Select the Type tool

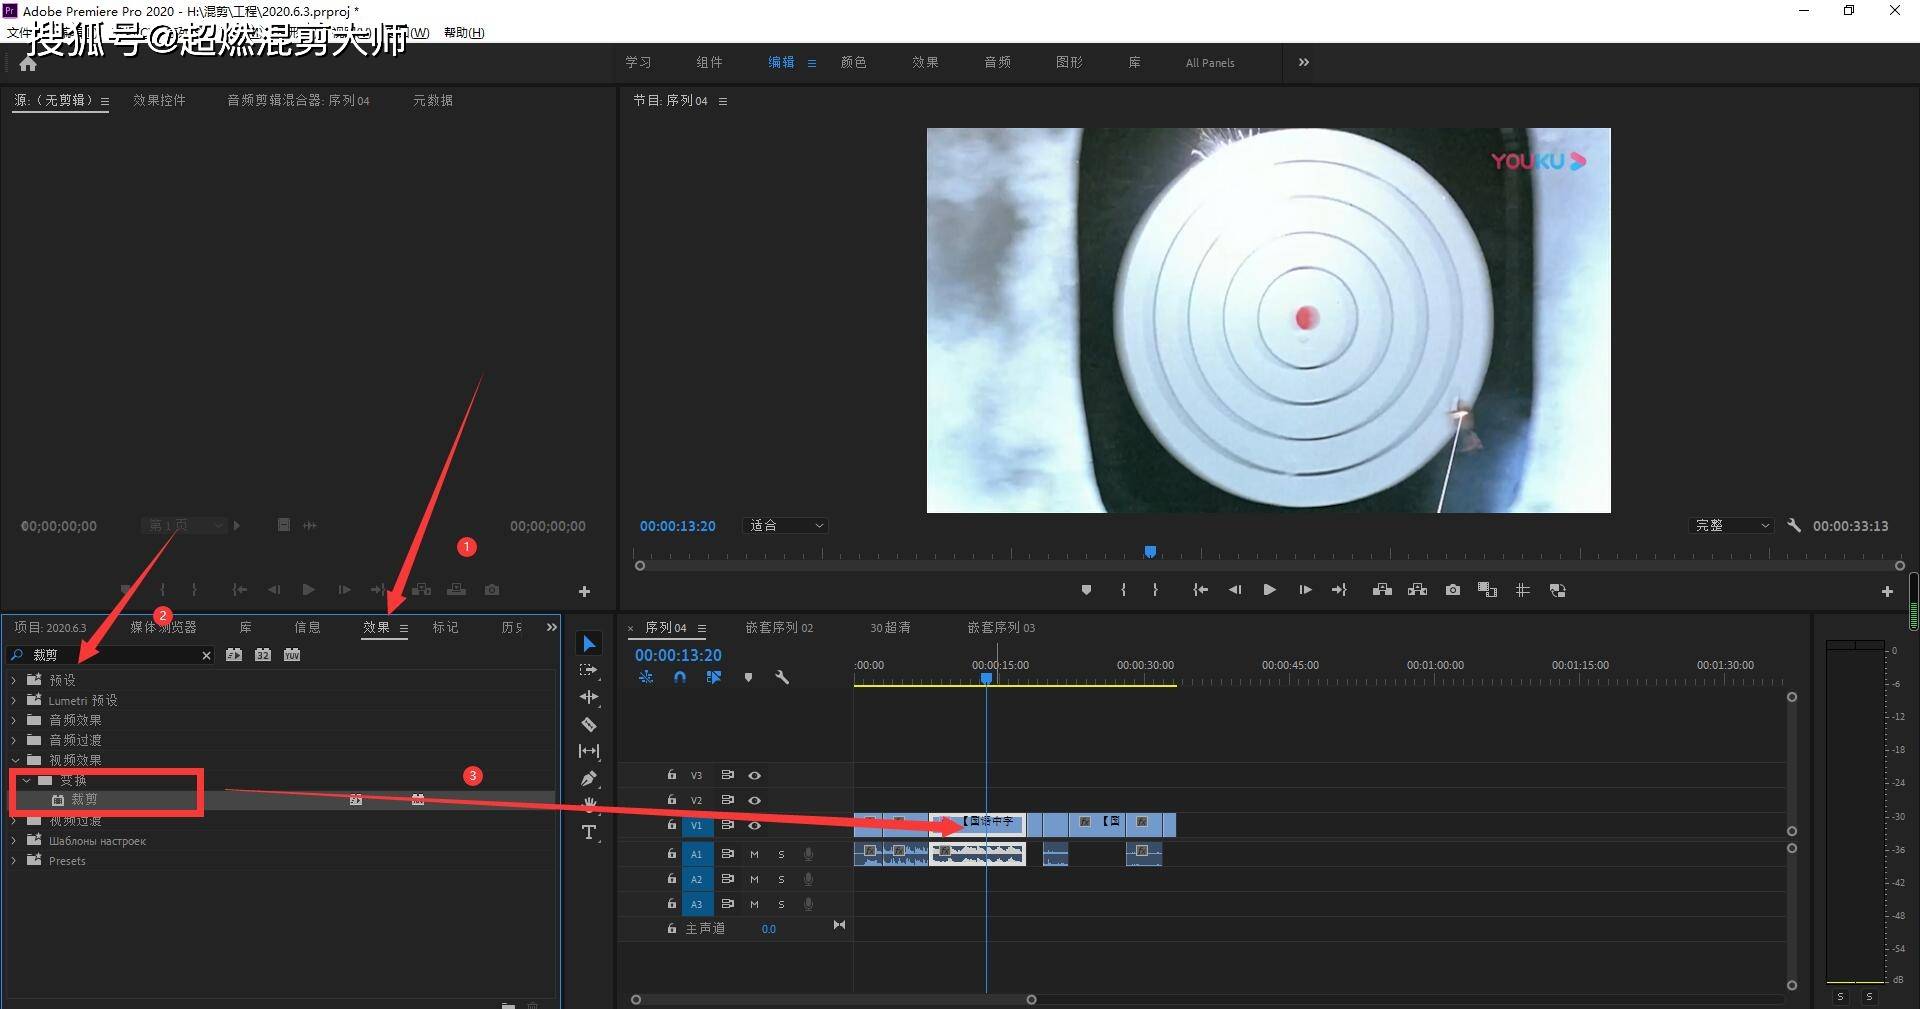pos(589,832)
